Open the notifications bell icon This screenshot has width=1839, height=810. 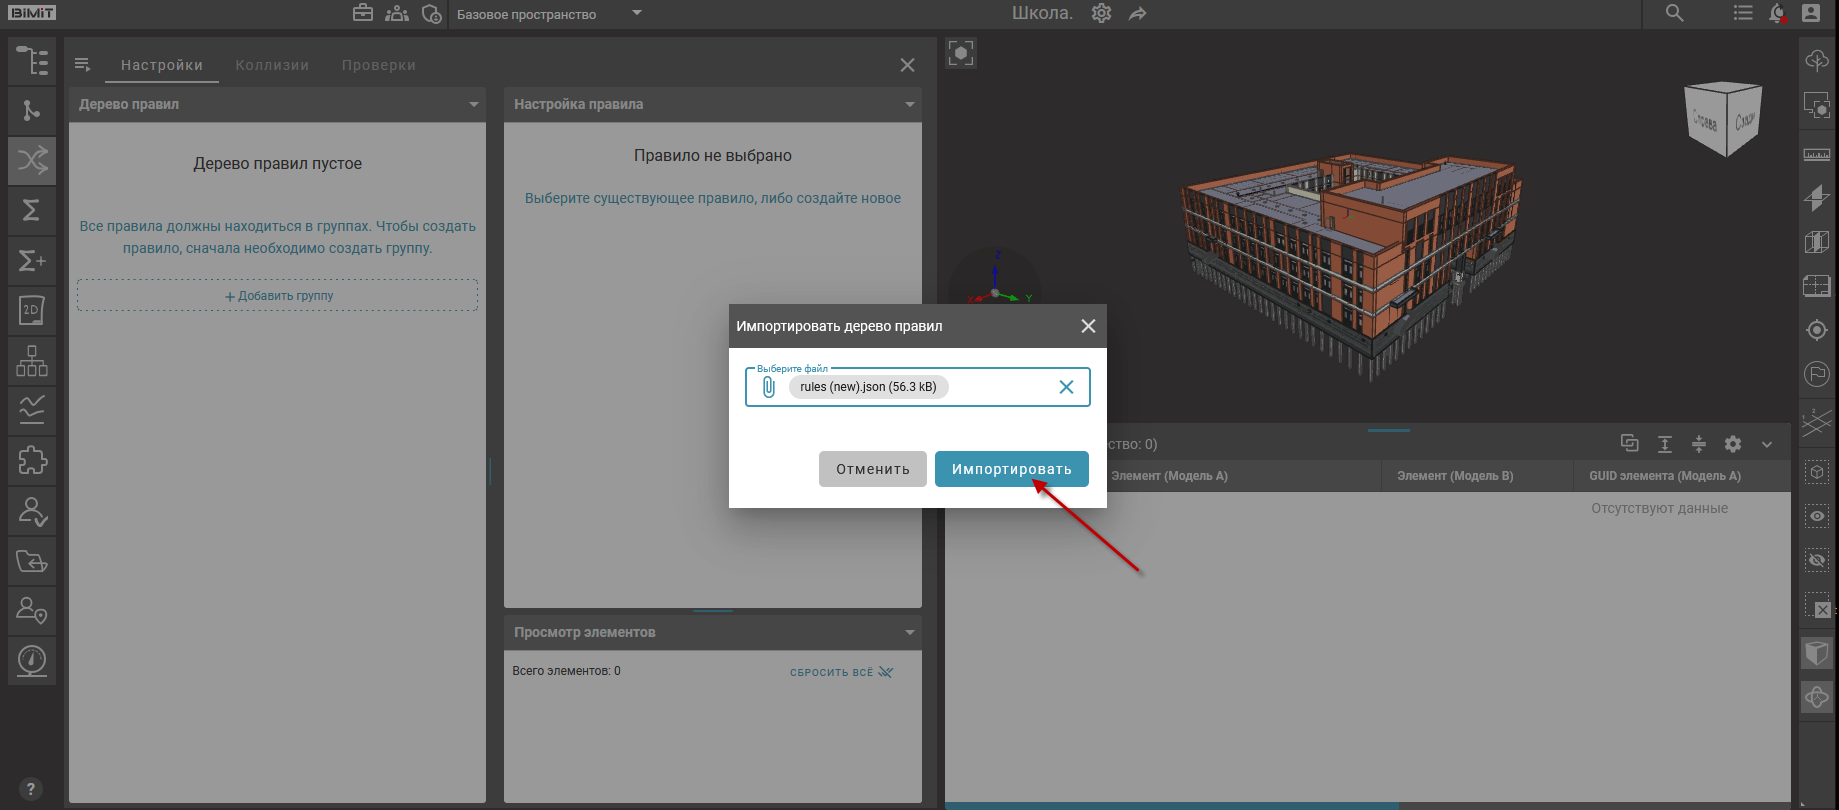1777,14
